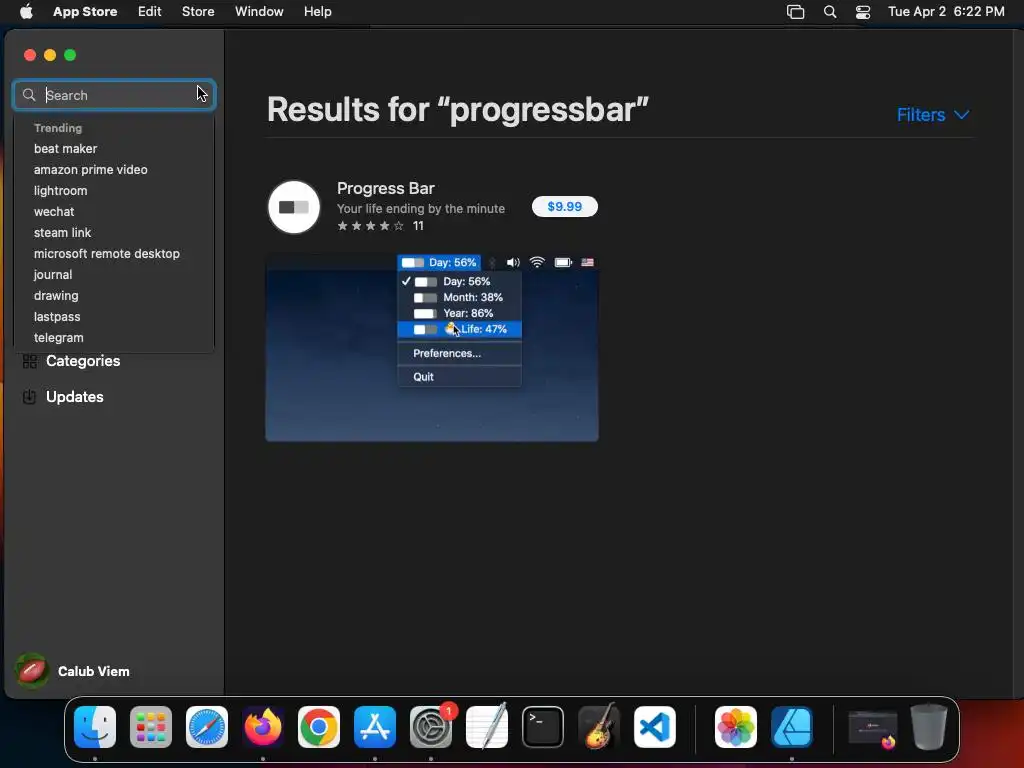Select 'journal' trending suggestion

click(53, 275)
